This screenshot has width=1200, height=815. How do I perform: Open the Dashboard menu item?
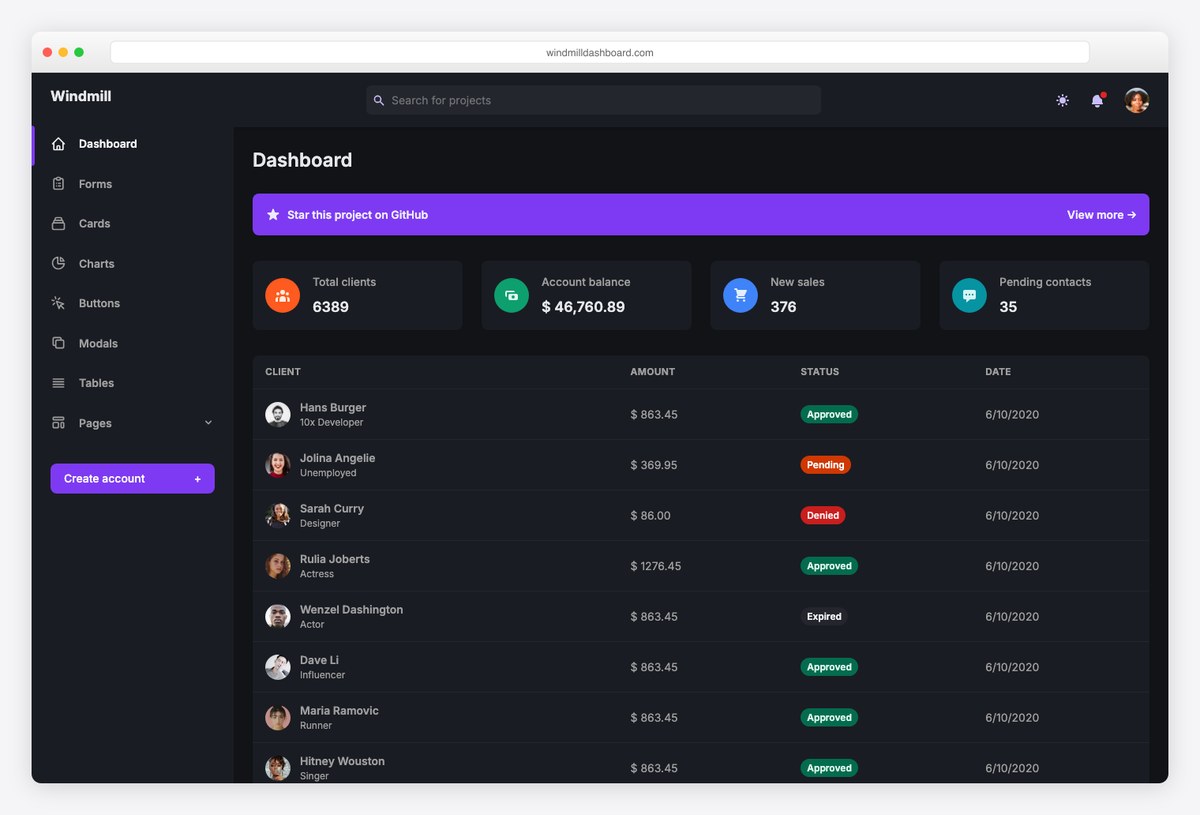(108, 144)
